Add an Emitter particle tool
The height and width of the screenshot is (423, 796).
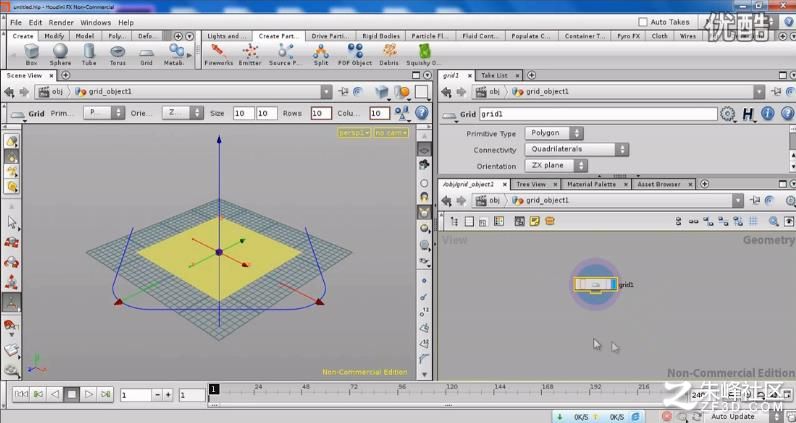point(250,54)
